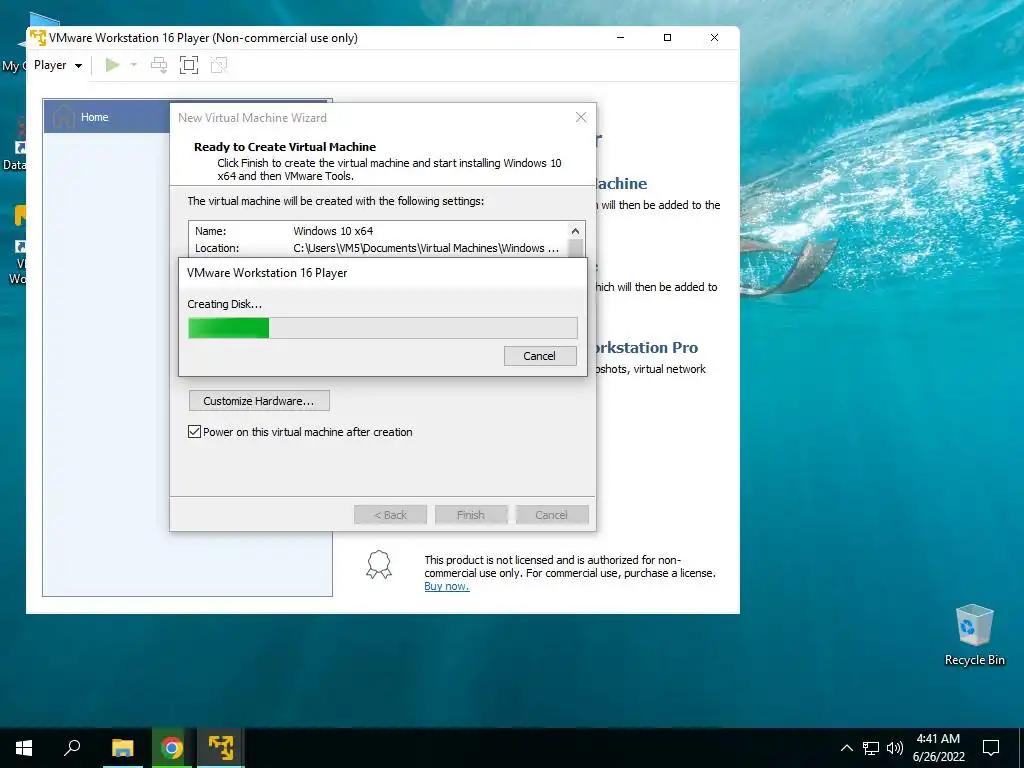Cancel the Creating Disk progress dialog

(x=540, y=356)
